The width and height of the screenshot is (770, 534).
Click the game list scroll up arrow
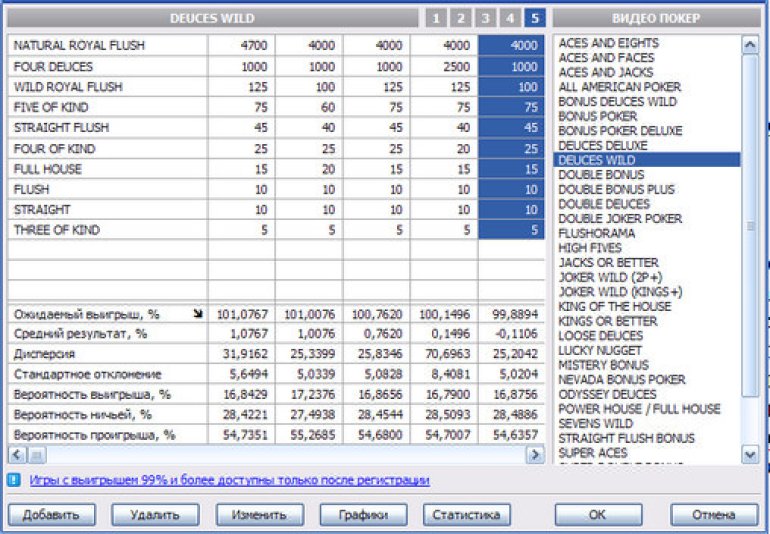click(x=751, y=44)
